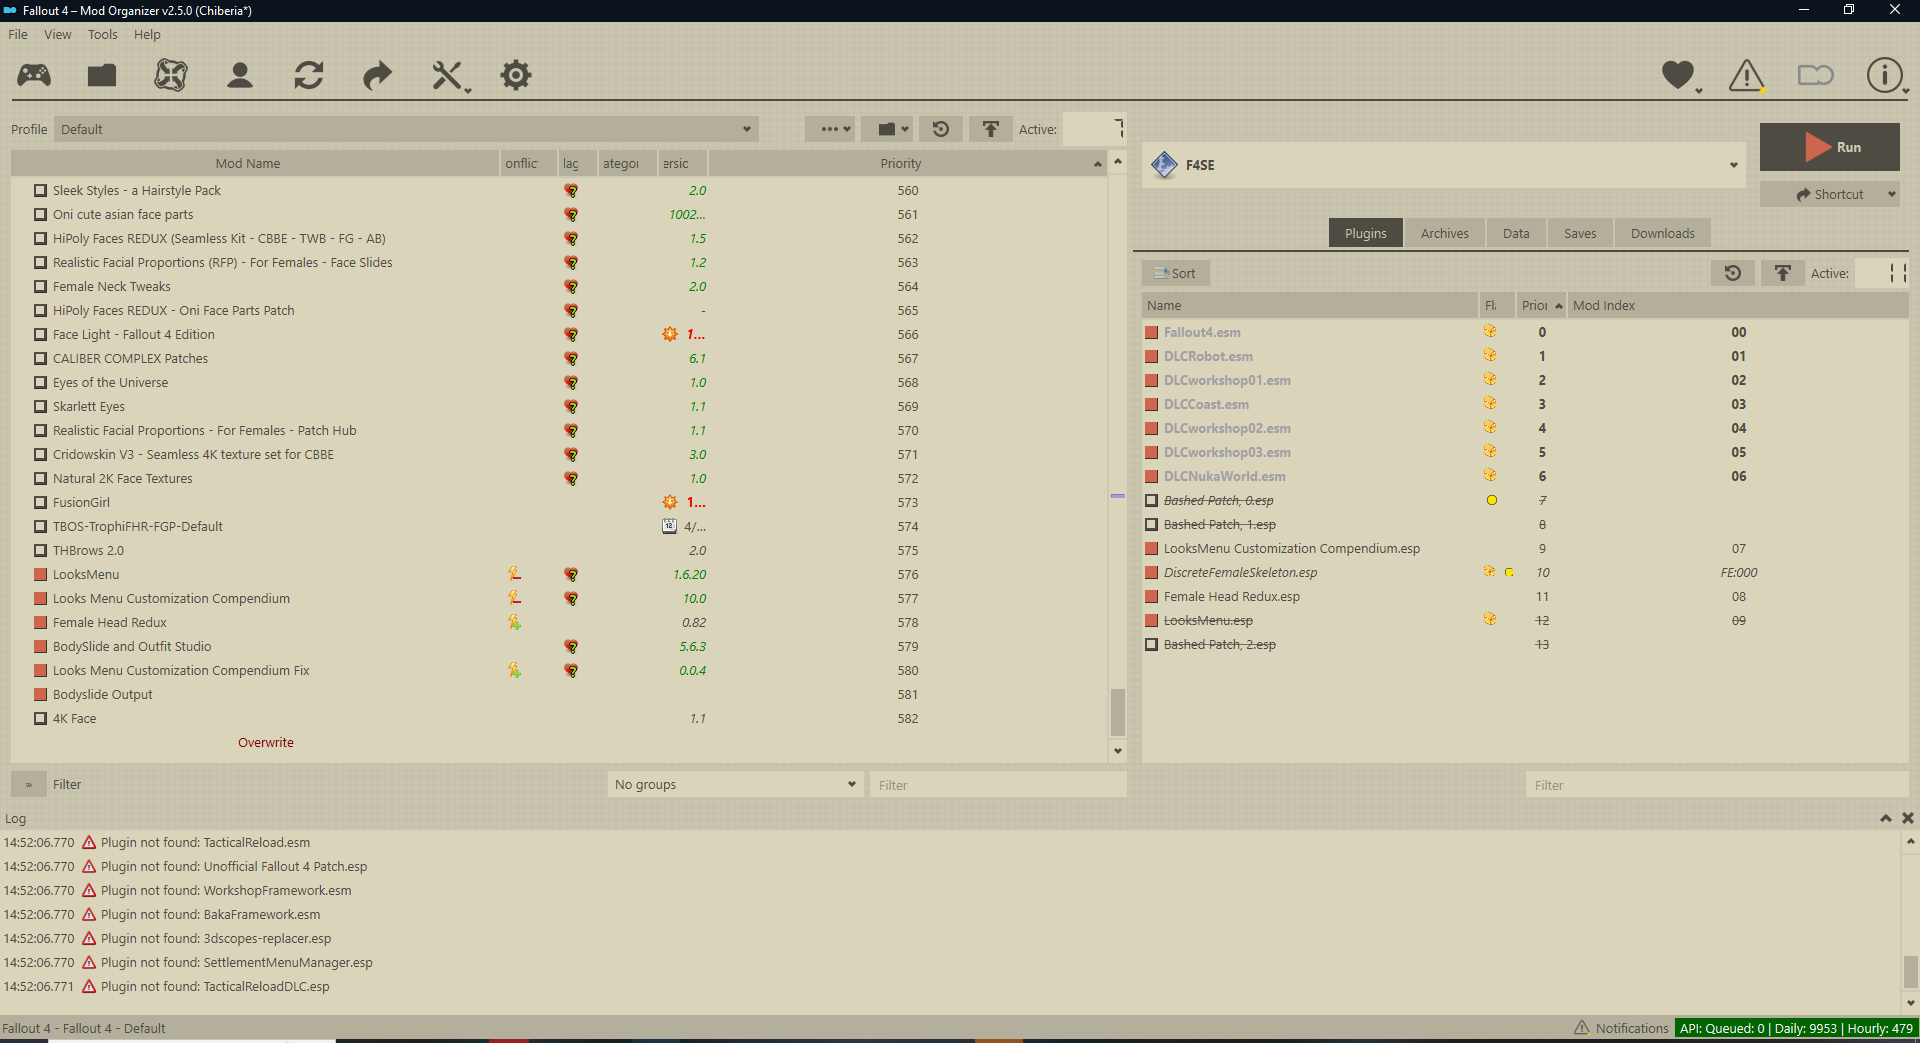This screenshot has width=1920, height=1043.
Task: Refresh the mod list with the refresh icon
Action: click(x=308, y=75)
